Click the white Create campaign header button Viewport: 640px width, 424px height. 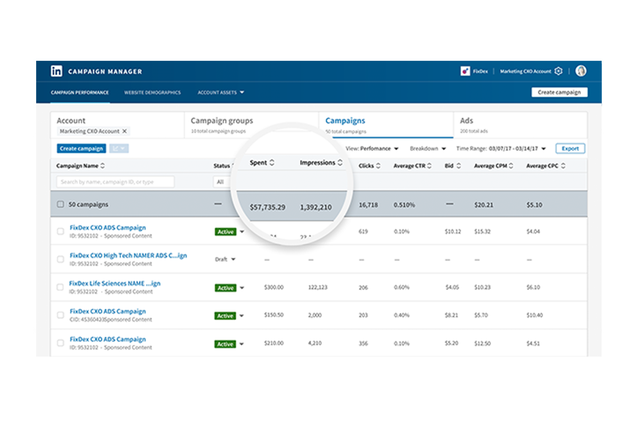click(x=559, y=92)
